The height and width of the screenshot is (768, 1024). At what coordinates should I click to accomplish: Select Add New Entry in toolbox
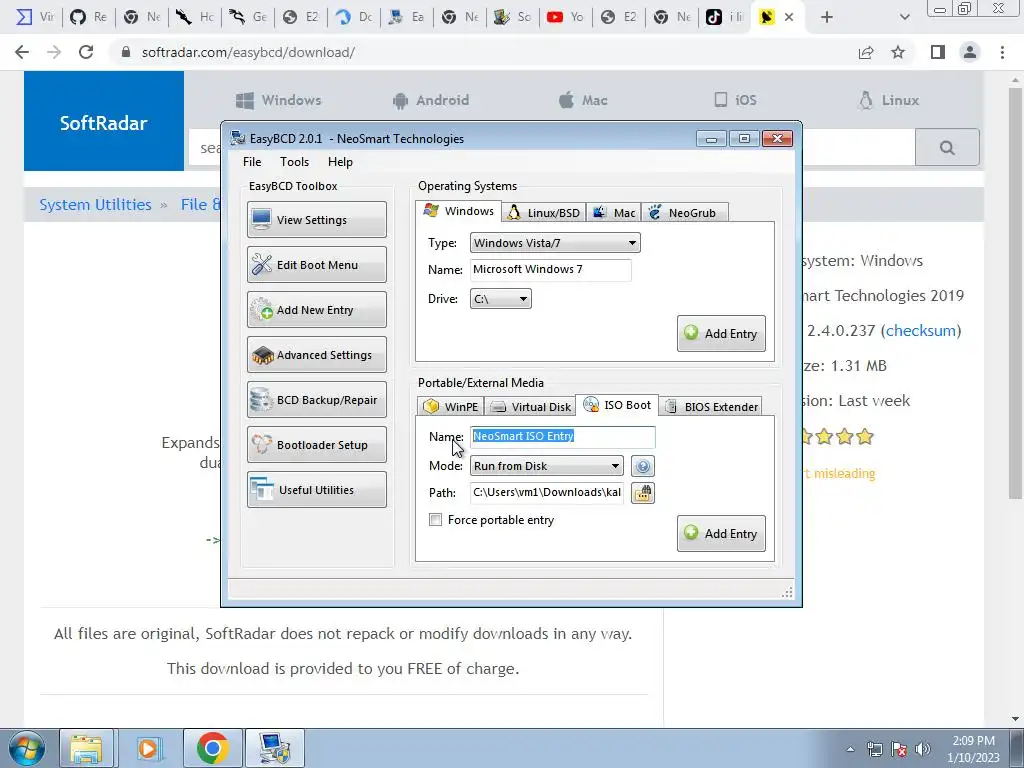317,310
